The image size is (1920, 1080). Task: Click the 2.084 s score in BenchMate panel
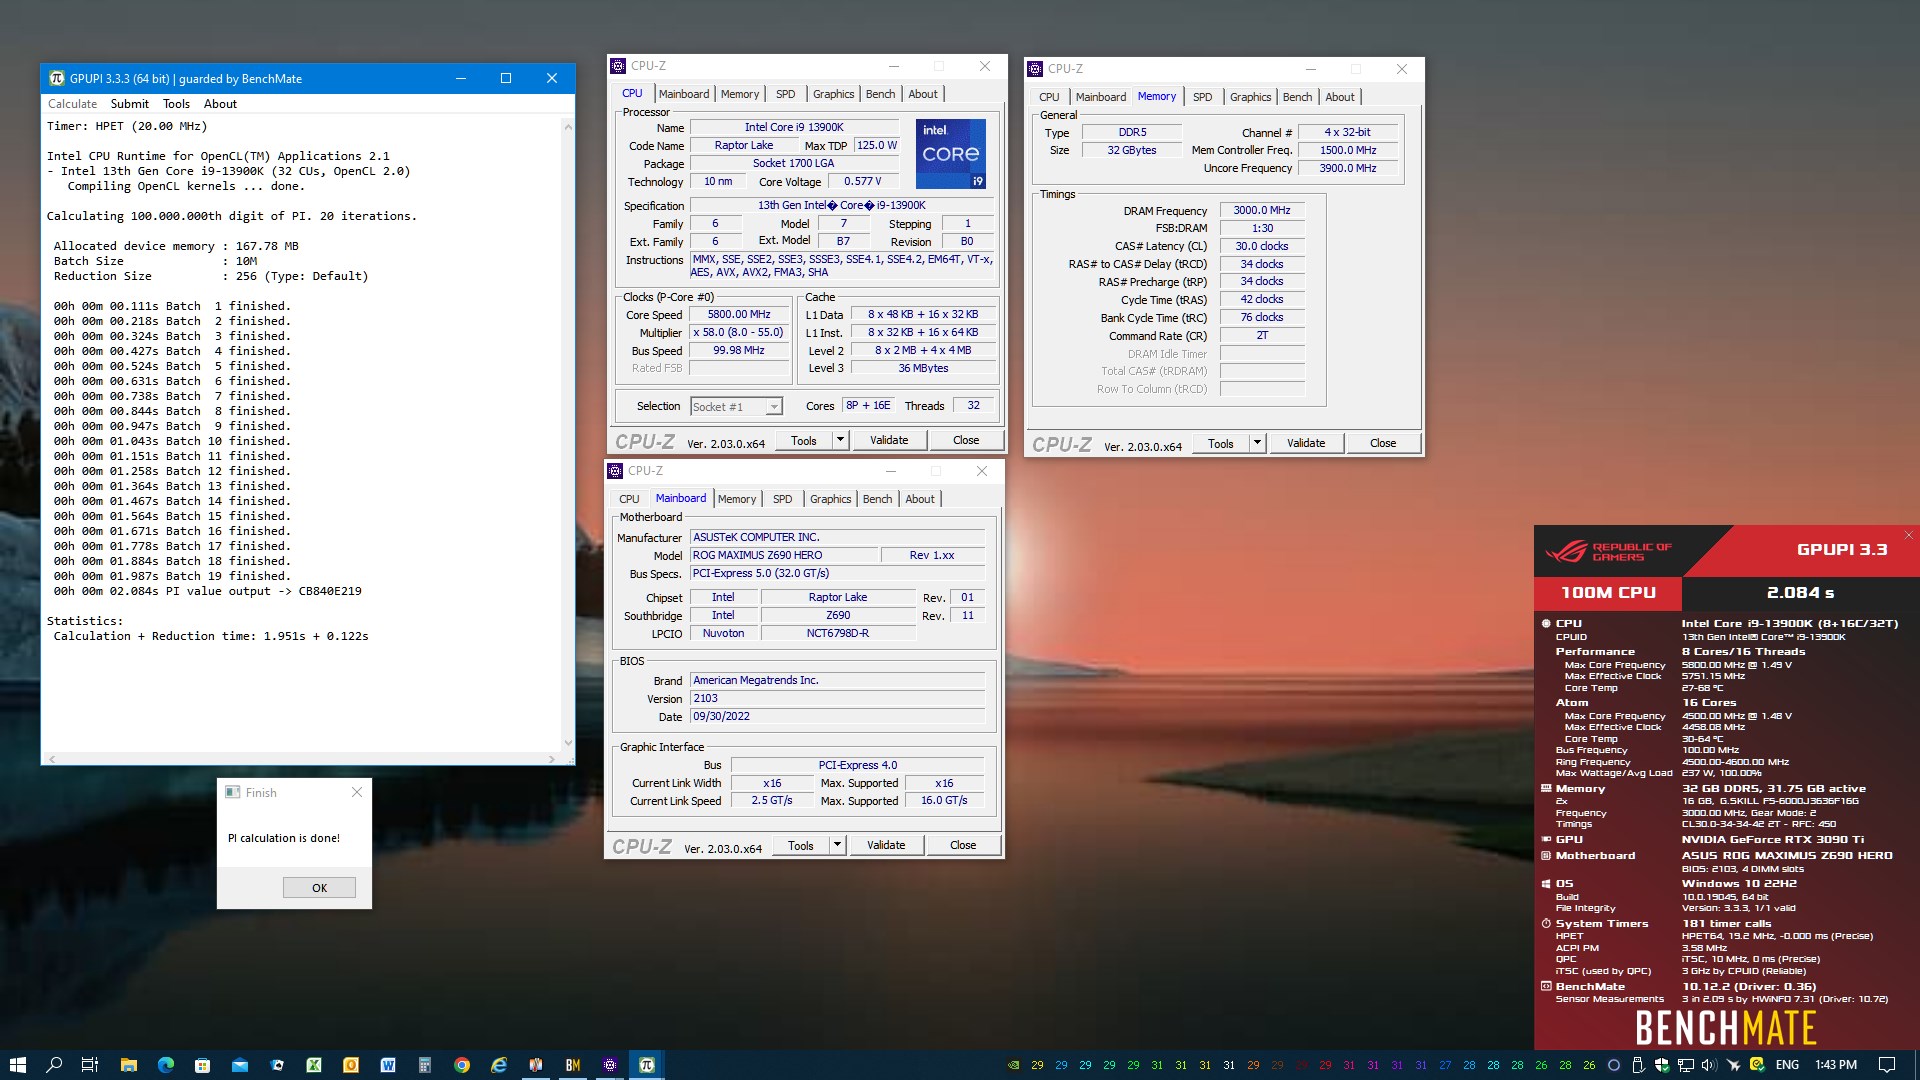tap(1800, 592)
